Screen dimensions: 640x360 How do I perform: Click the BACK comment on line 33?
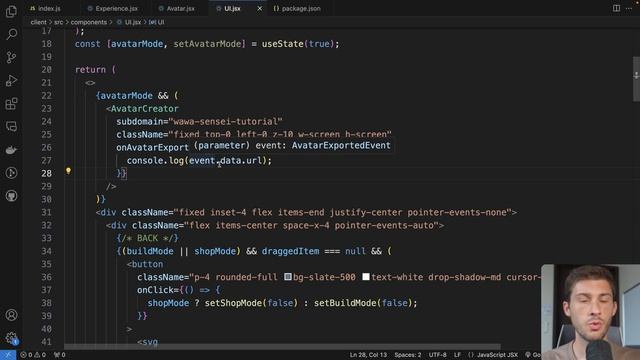tap(147, 238)
